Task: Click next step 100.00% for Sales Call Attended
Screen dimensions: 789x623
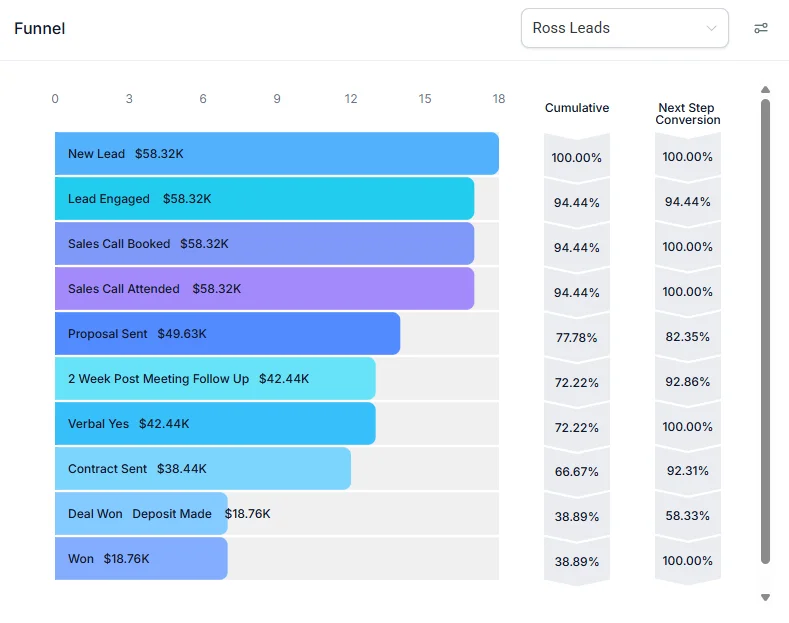Action: point(687,291)
